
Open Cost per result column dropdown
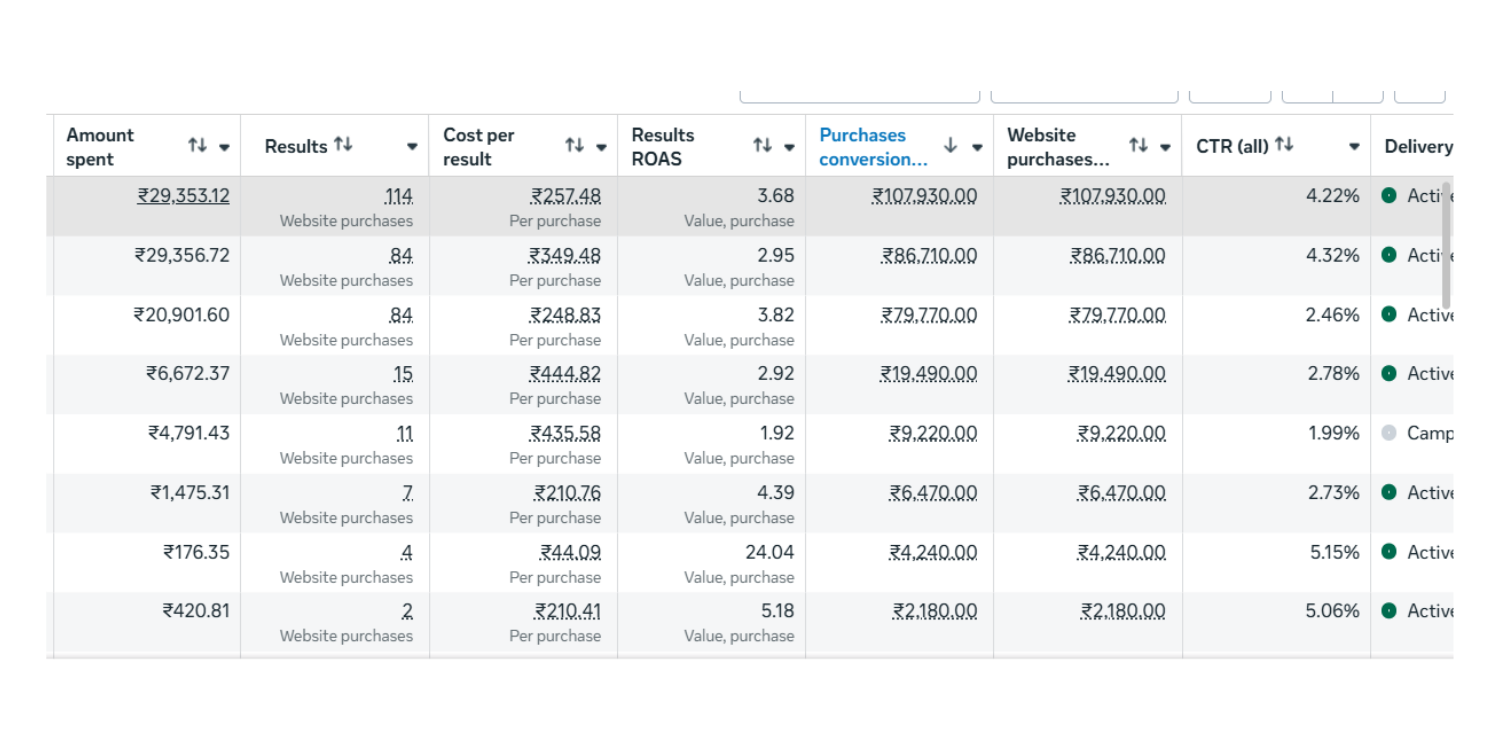click(601, 147)
